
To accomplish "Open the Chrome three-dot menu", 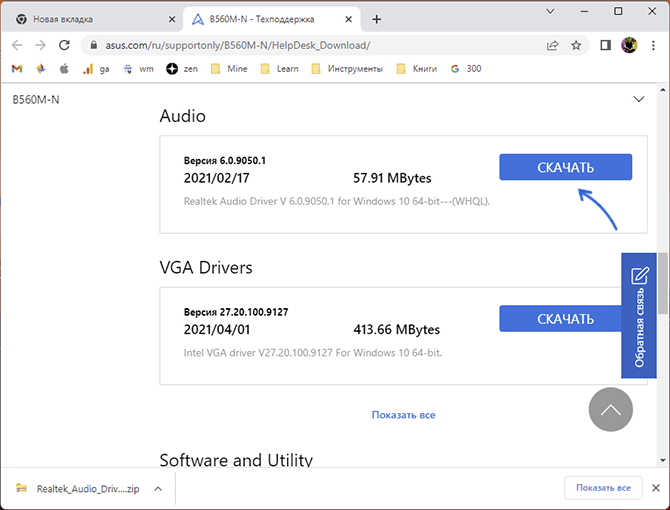I will pyautogui.click(x=653, y=45).
